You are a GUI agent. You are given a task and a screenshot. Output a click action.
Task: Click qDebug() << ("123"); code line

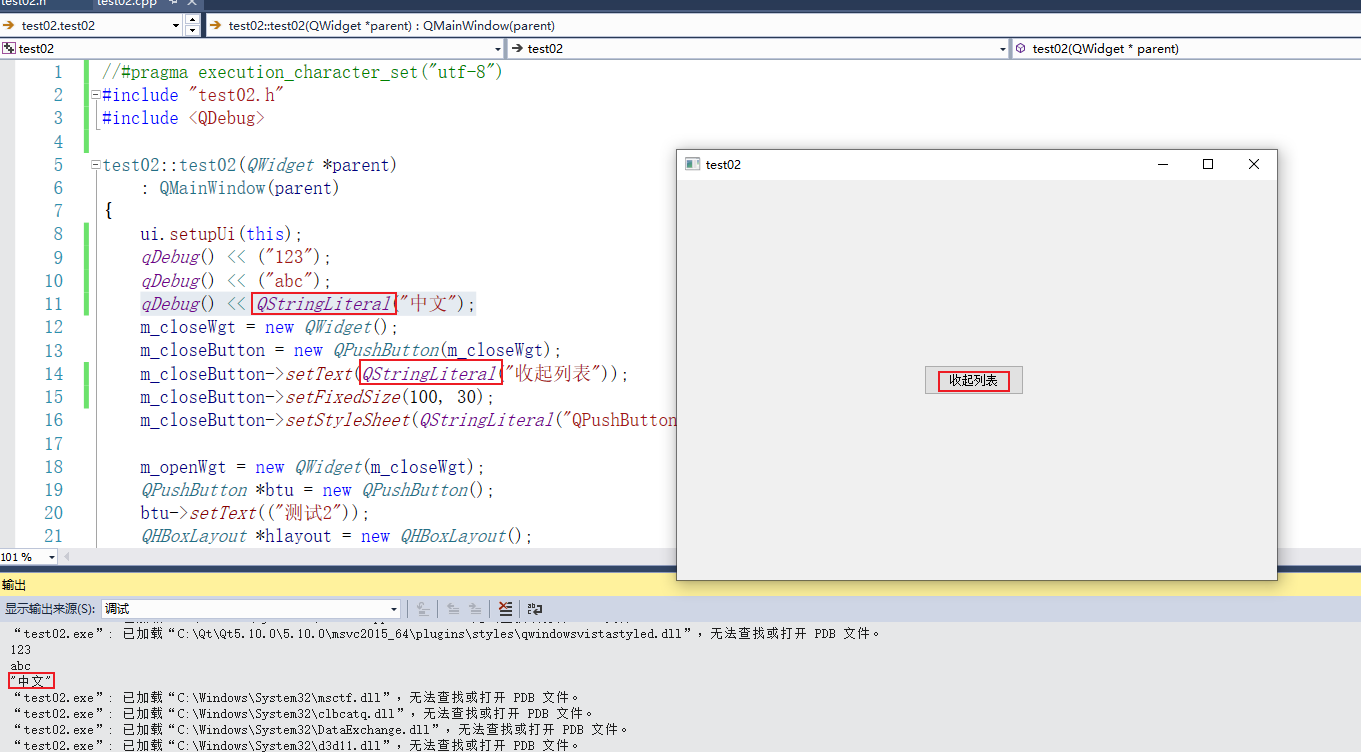tap(235, 257)
